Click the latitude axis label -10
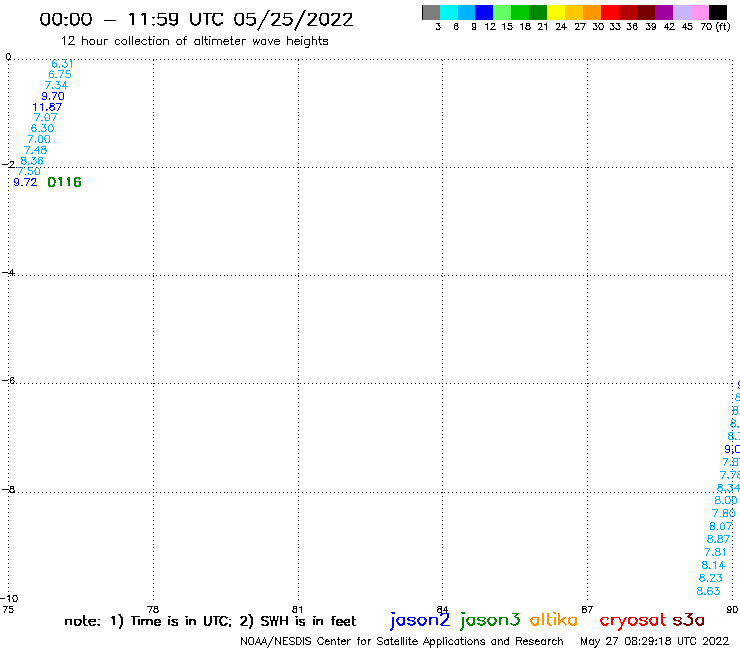 pyautogui.click(x=9, y=599)
